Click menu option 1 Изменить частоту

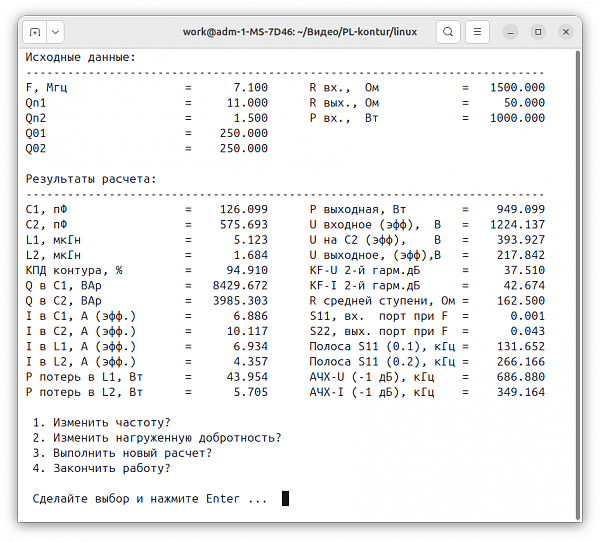pos(100,422)
